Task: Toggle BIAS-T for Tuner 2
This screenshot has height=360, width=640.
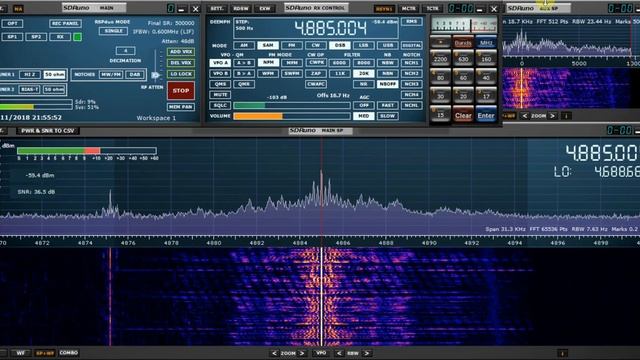Action: pos(29,89)
